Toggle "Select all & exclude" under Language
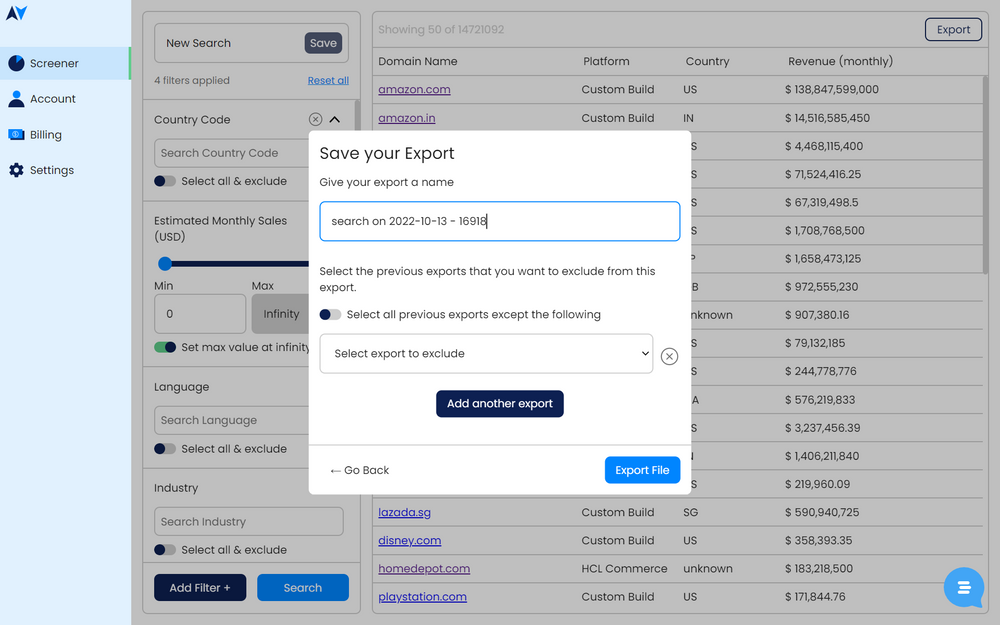The width and height of the screenshot is (1000, 625). tap(164, 448)
